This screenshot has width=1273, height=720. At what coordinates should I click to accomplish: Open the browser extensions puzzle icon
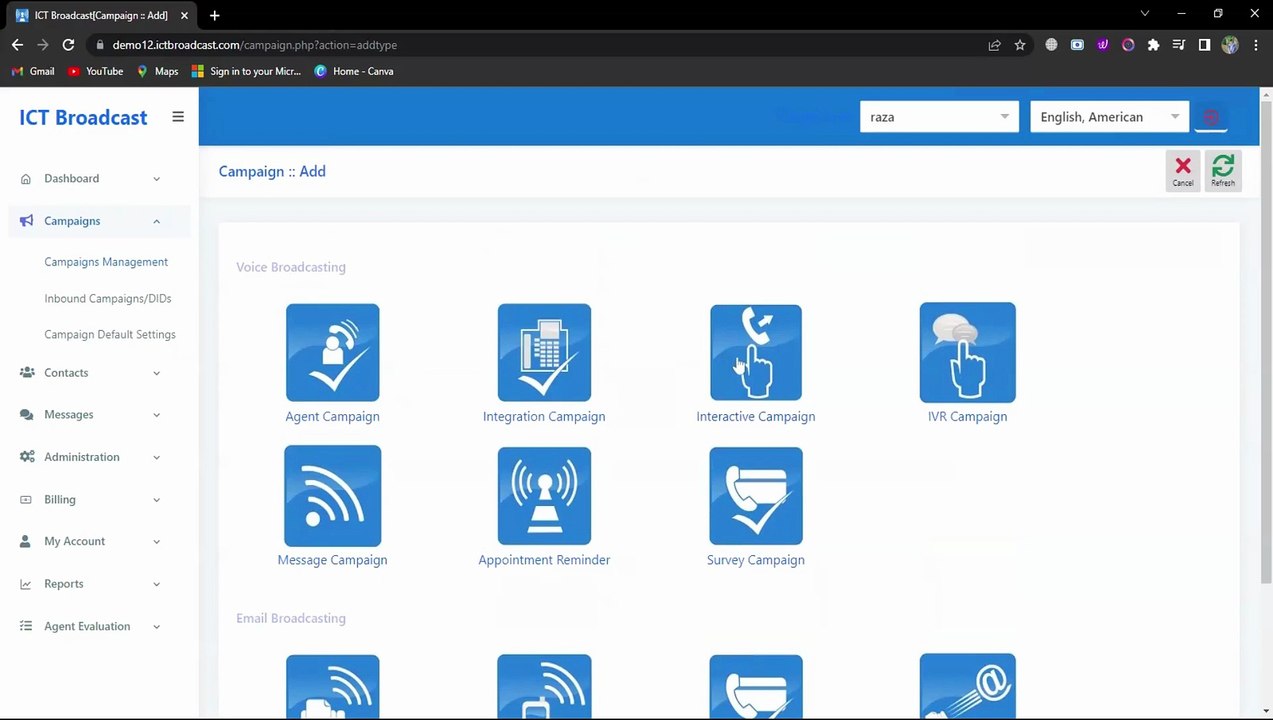(x=1153, y=45)
